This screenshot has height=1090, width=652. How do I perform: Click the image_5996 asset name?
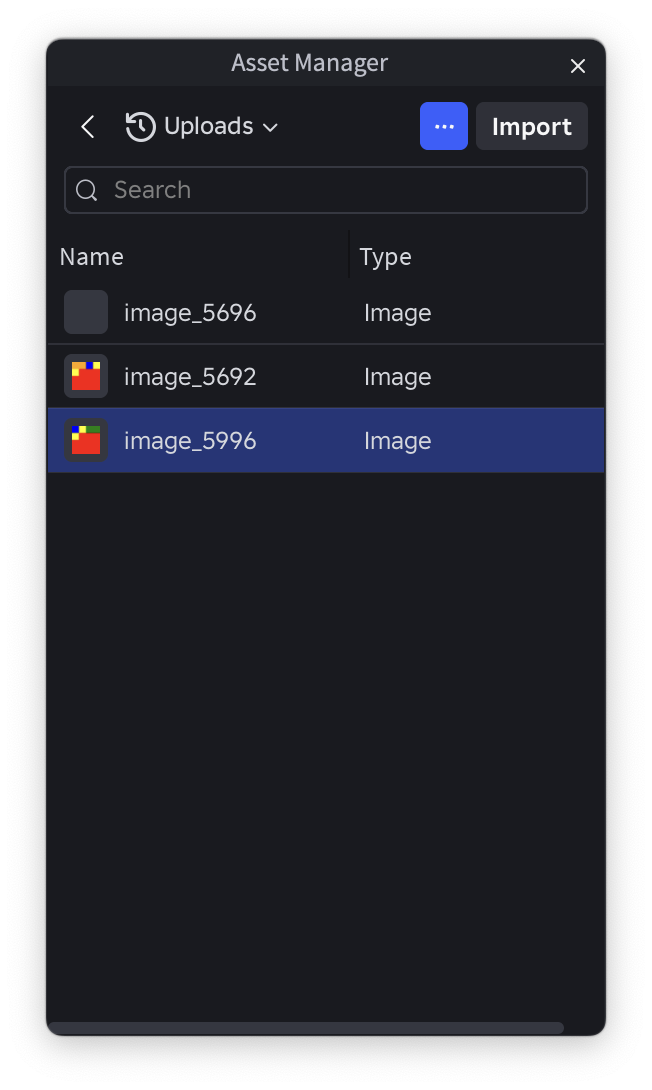pos(190,441)
